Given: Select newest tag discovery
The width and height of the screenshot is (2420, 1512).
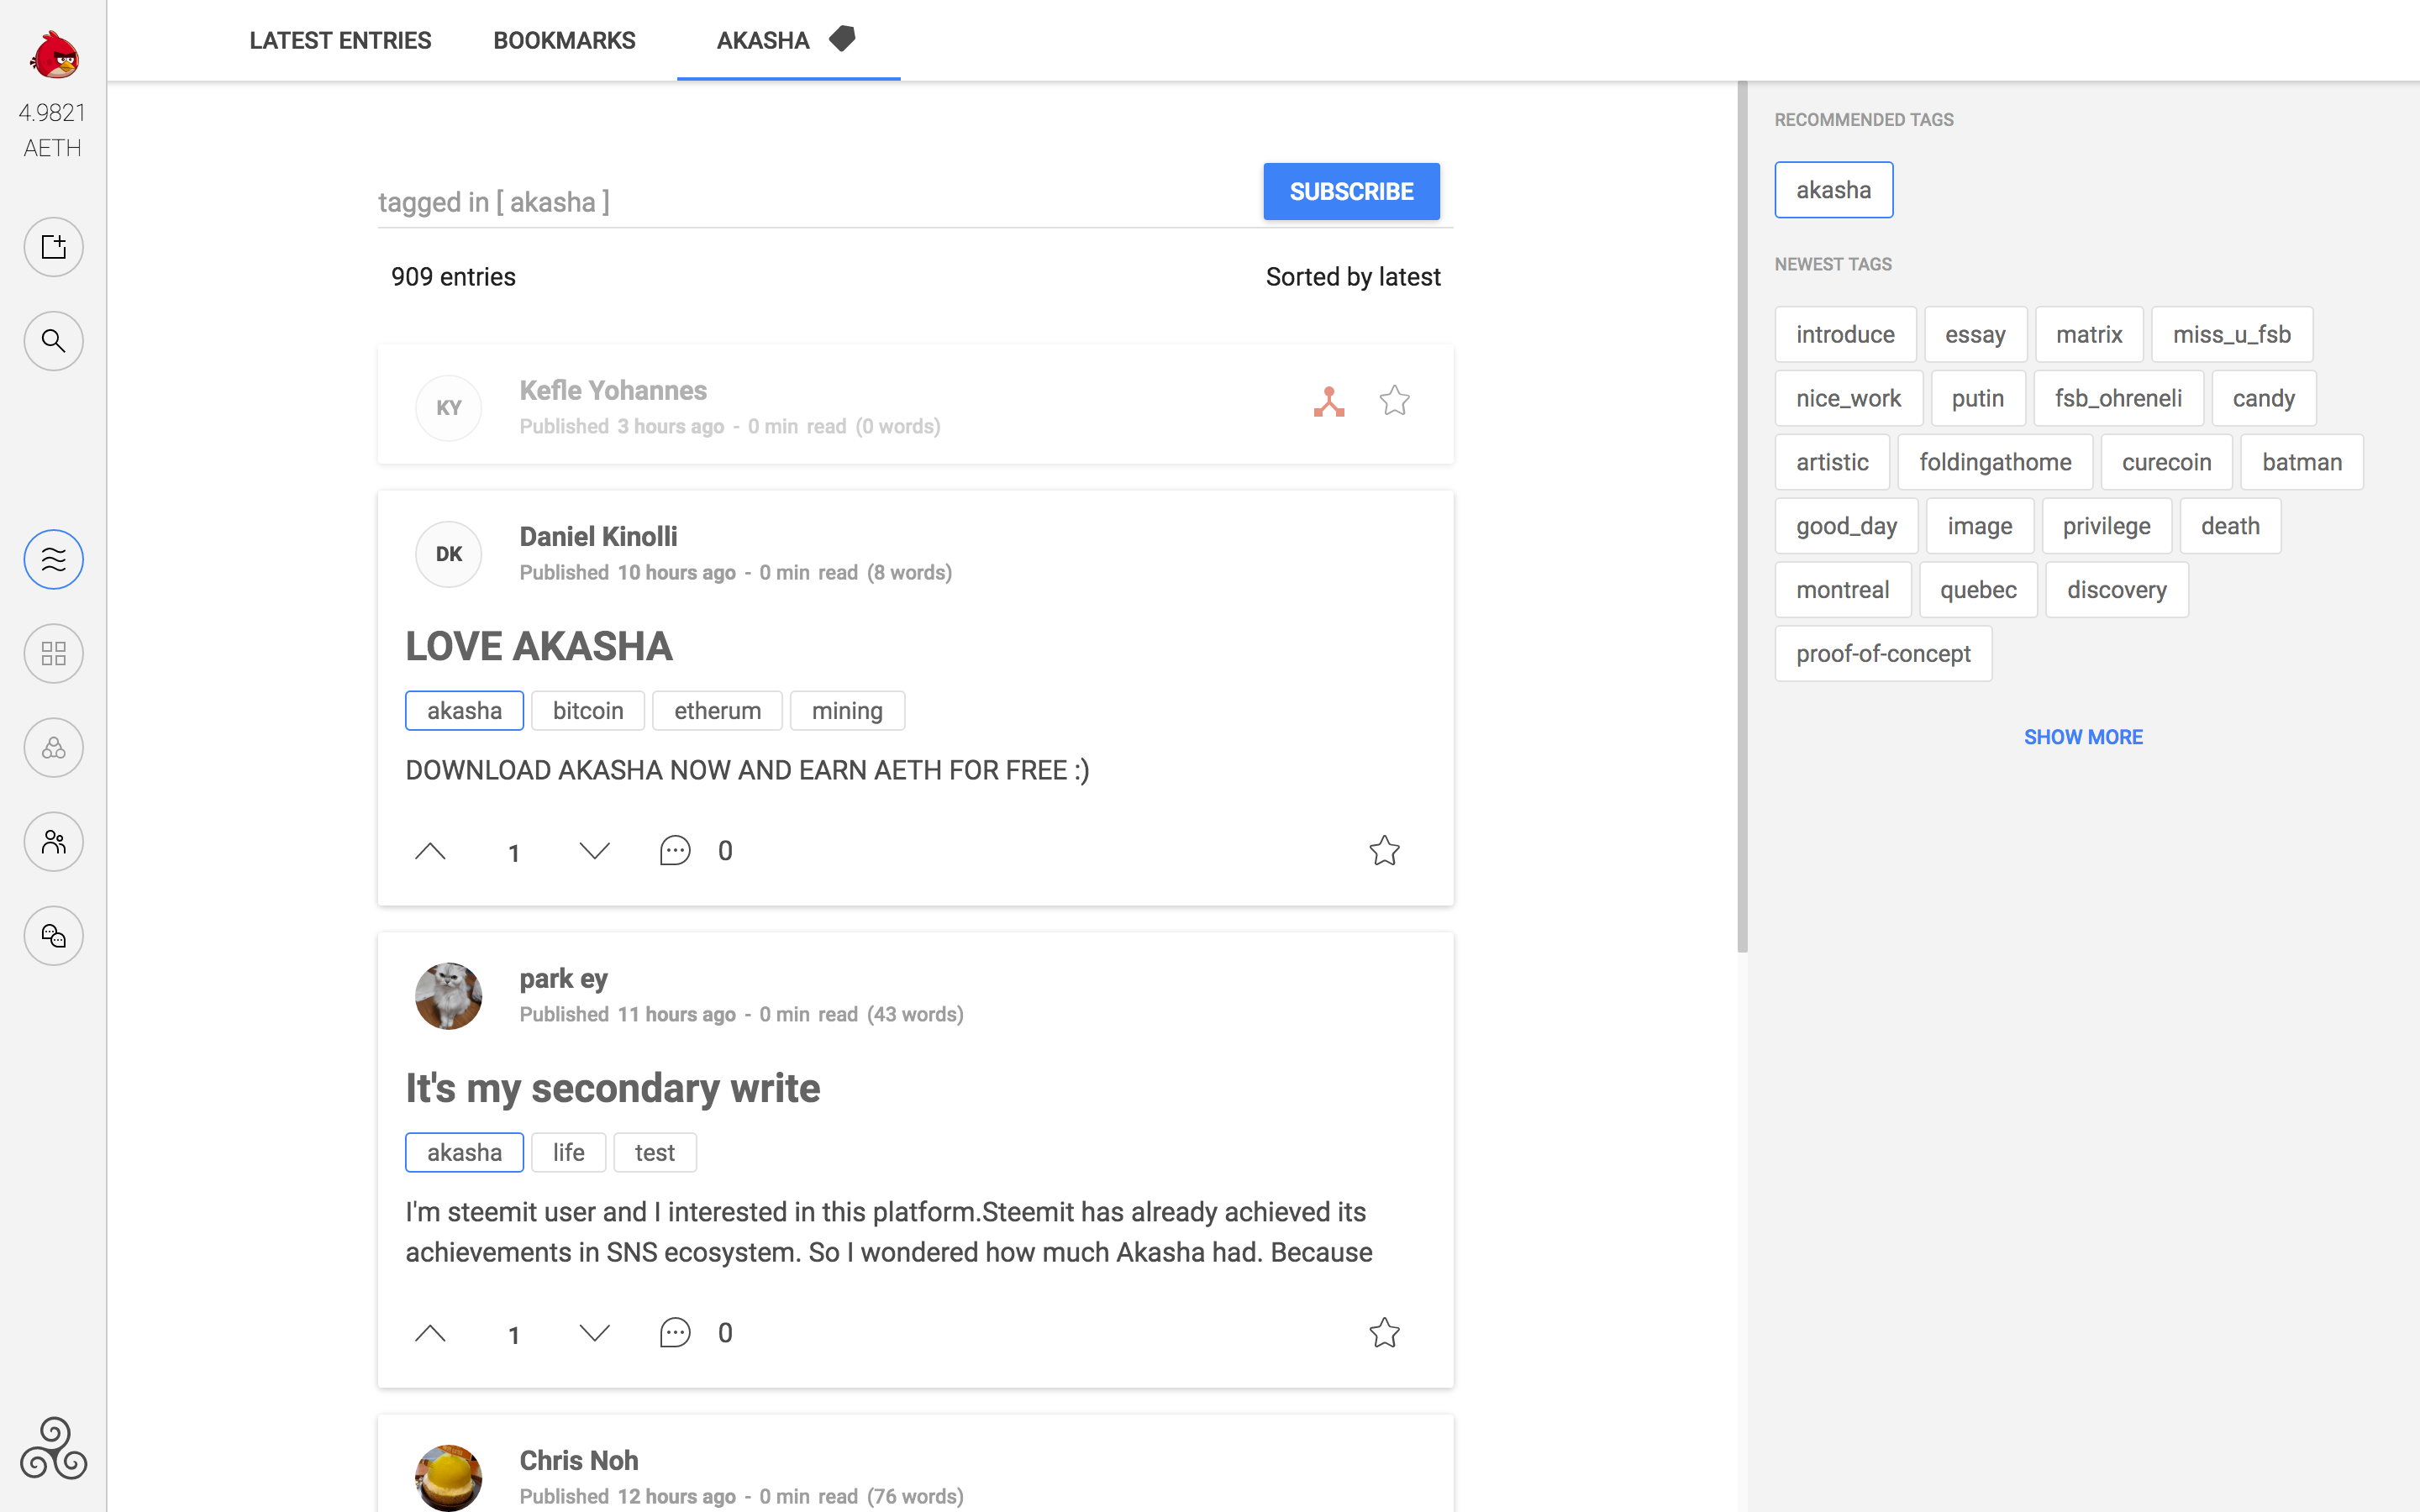Looking at the screenshot, I should [2117, 590].
